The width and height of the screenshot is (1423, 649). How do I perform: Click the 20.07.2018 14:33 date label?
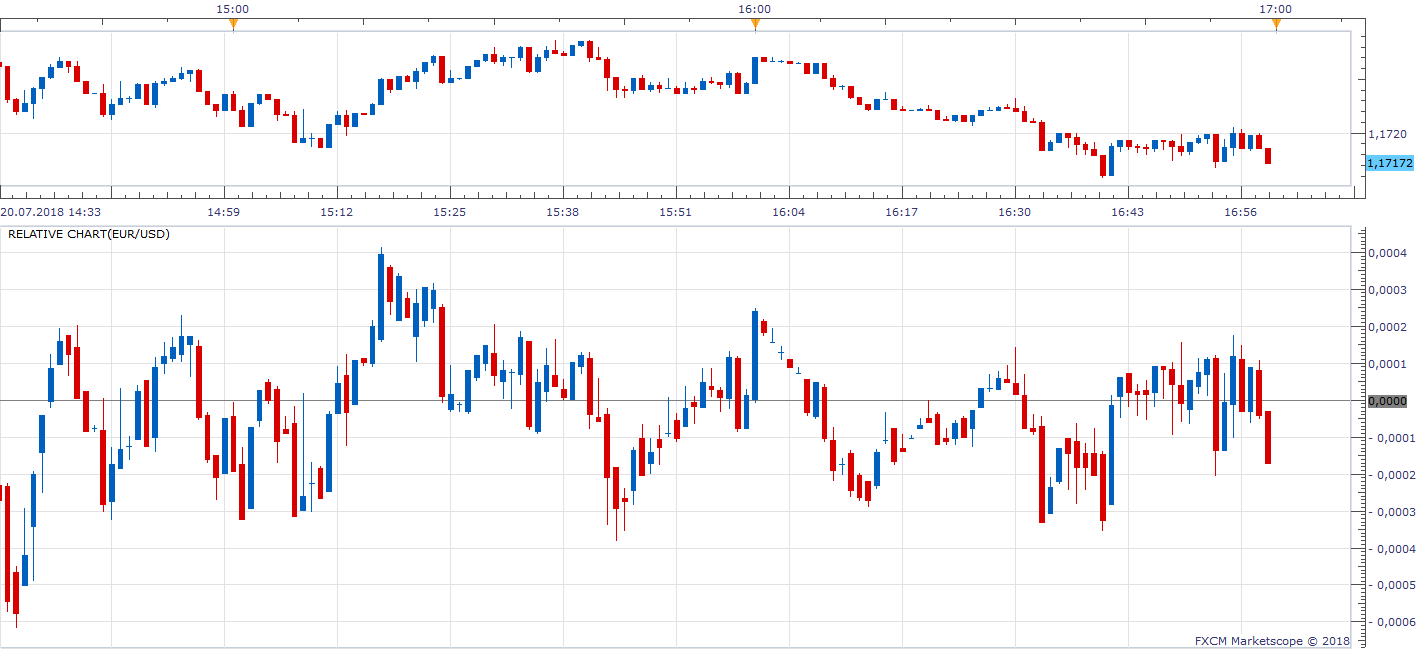point(51,212)
